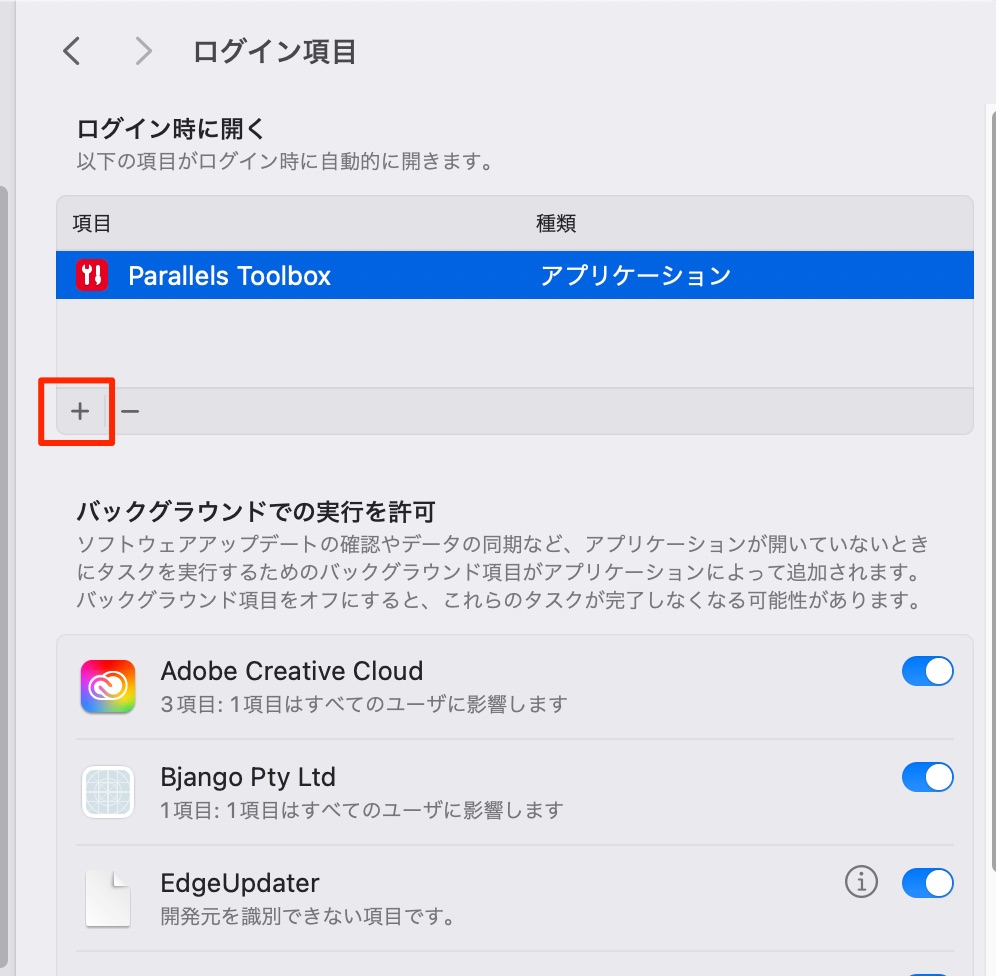Select the Parallels Toolbox row
The image size is (996, 976).
tap(515, 275)
